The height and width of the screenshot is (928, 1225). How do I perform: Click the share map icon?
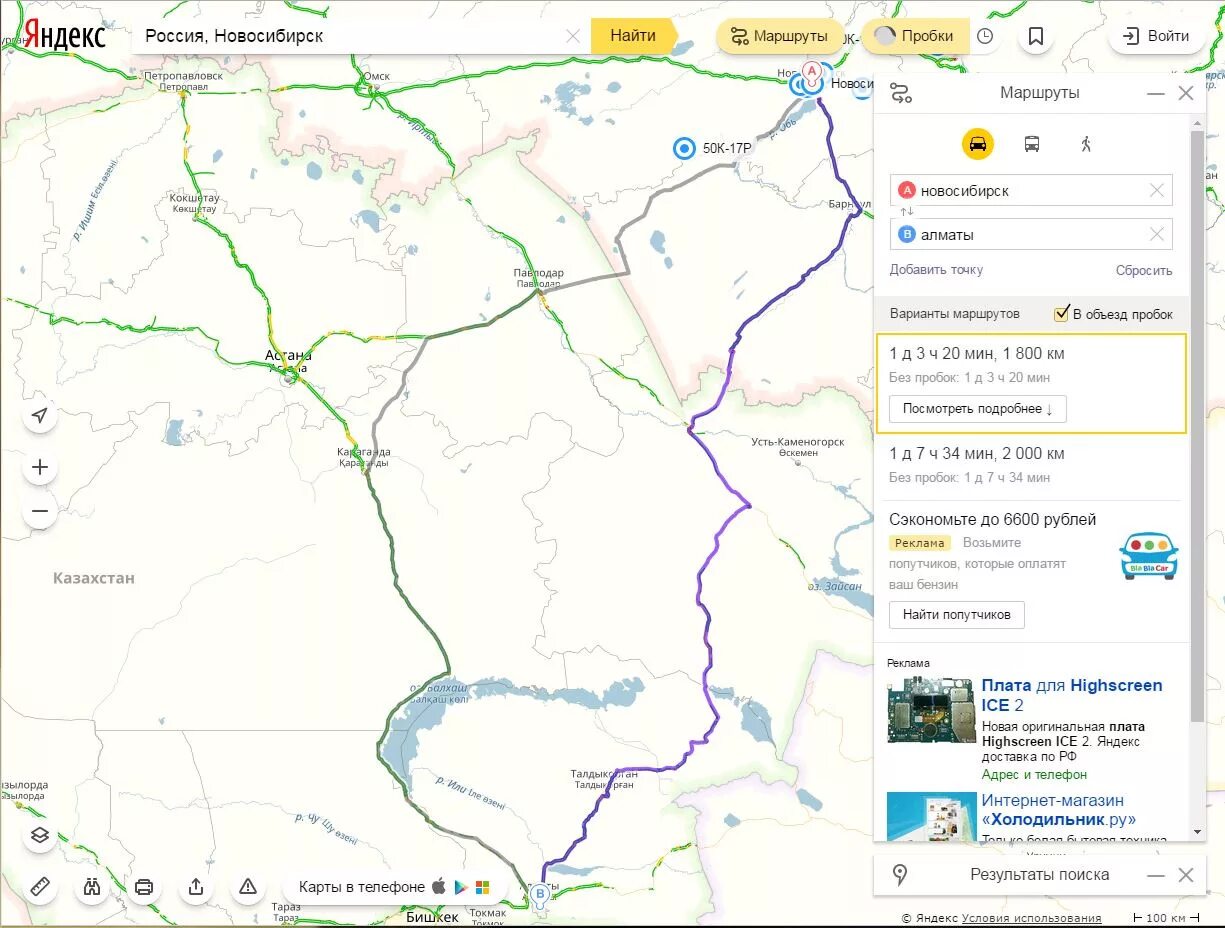tap(196, 886)
